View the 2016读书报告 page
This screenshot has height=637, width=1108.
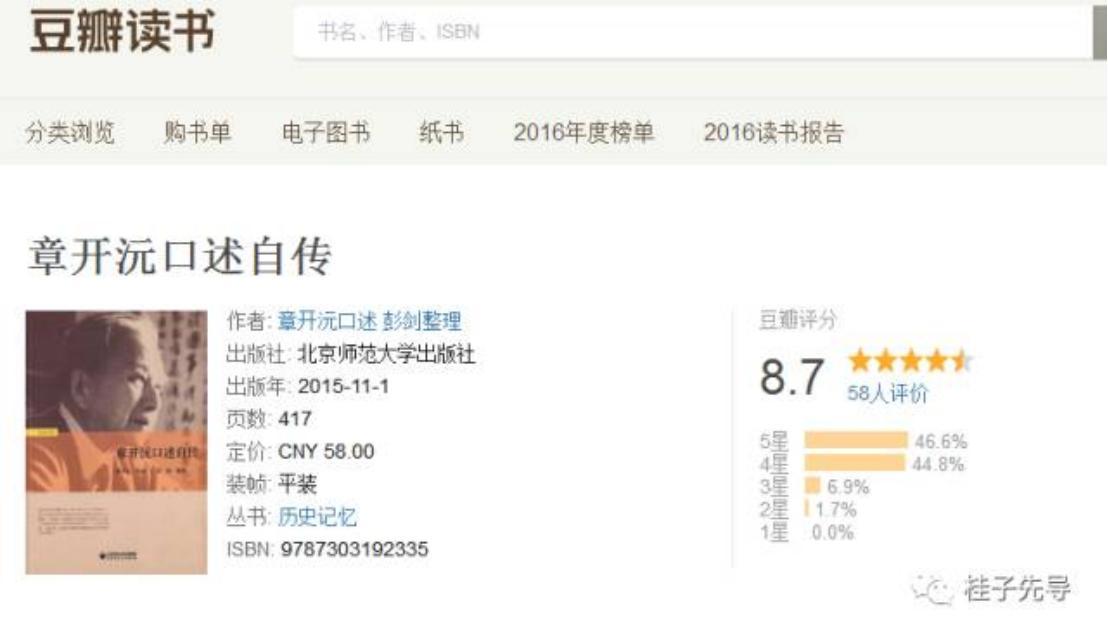[x=773, y=132]
